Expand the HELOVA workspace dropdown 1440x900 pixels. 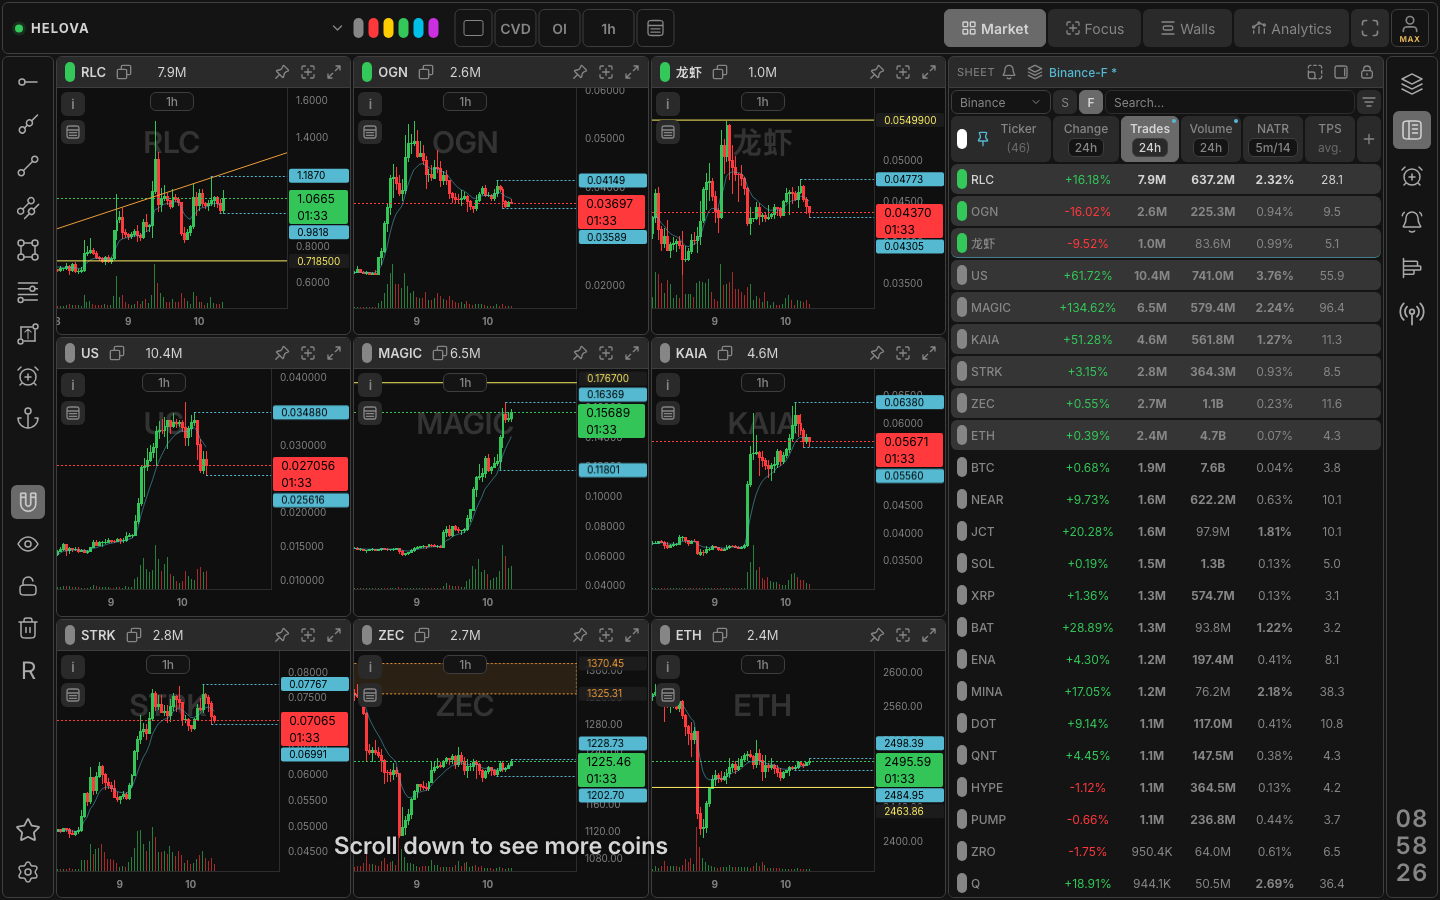337,28
